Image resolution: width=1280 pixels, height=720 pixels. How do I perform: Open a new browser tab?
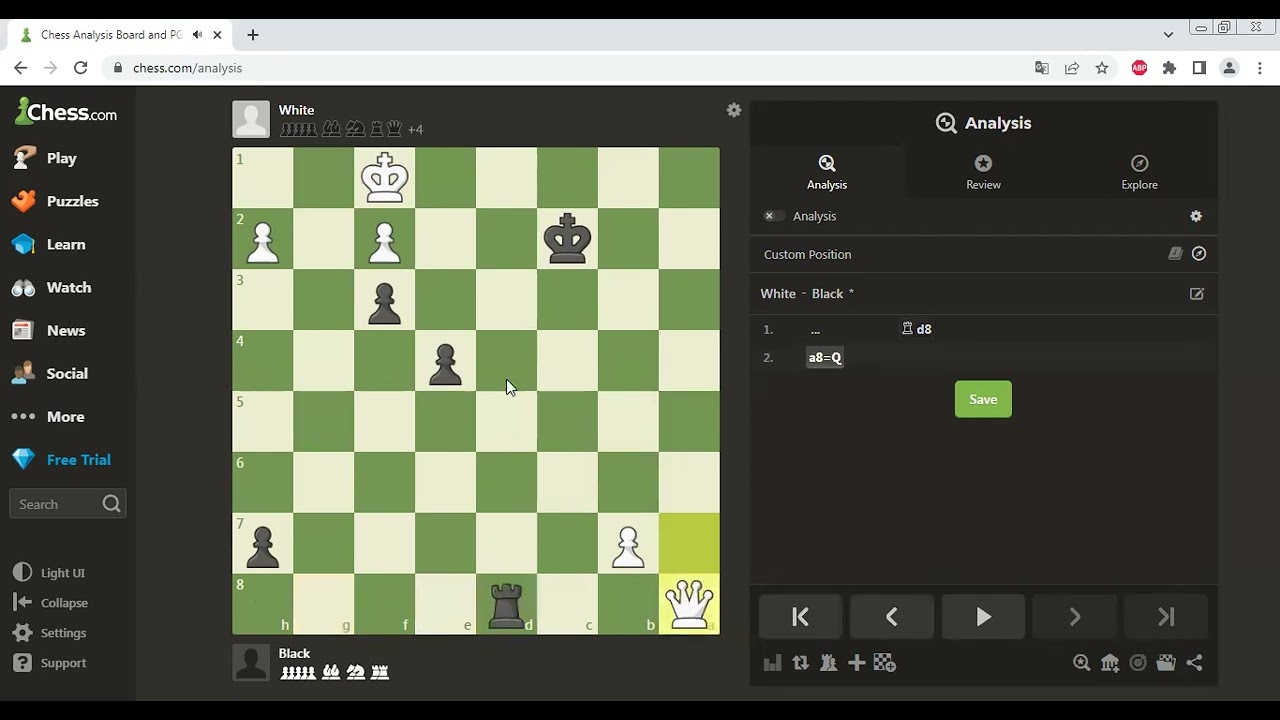coord(253,35)
